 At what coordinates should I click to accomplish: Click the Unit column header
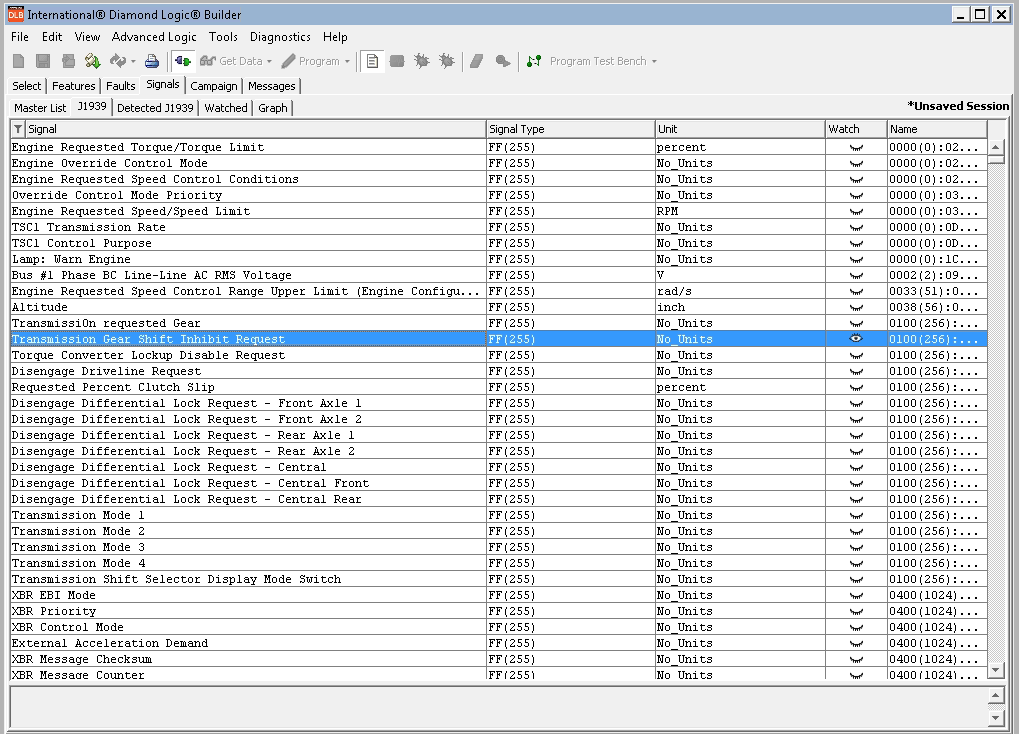coord(738,129)
